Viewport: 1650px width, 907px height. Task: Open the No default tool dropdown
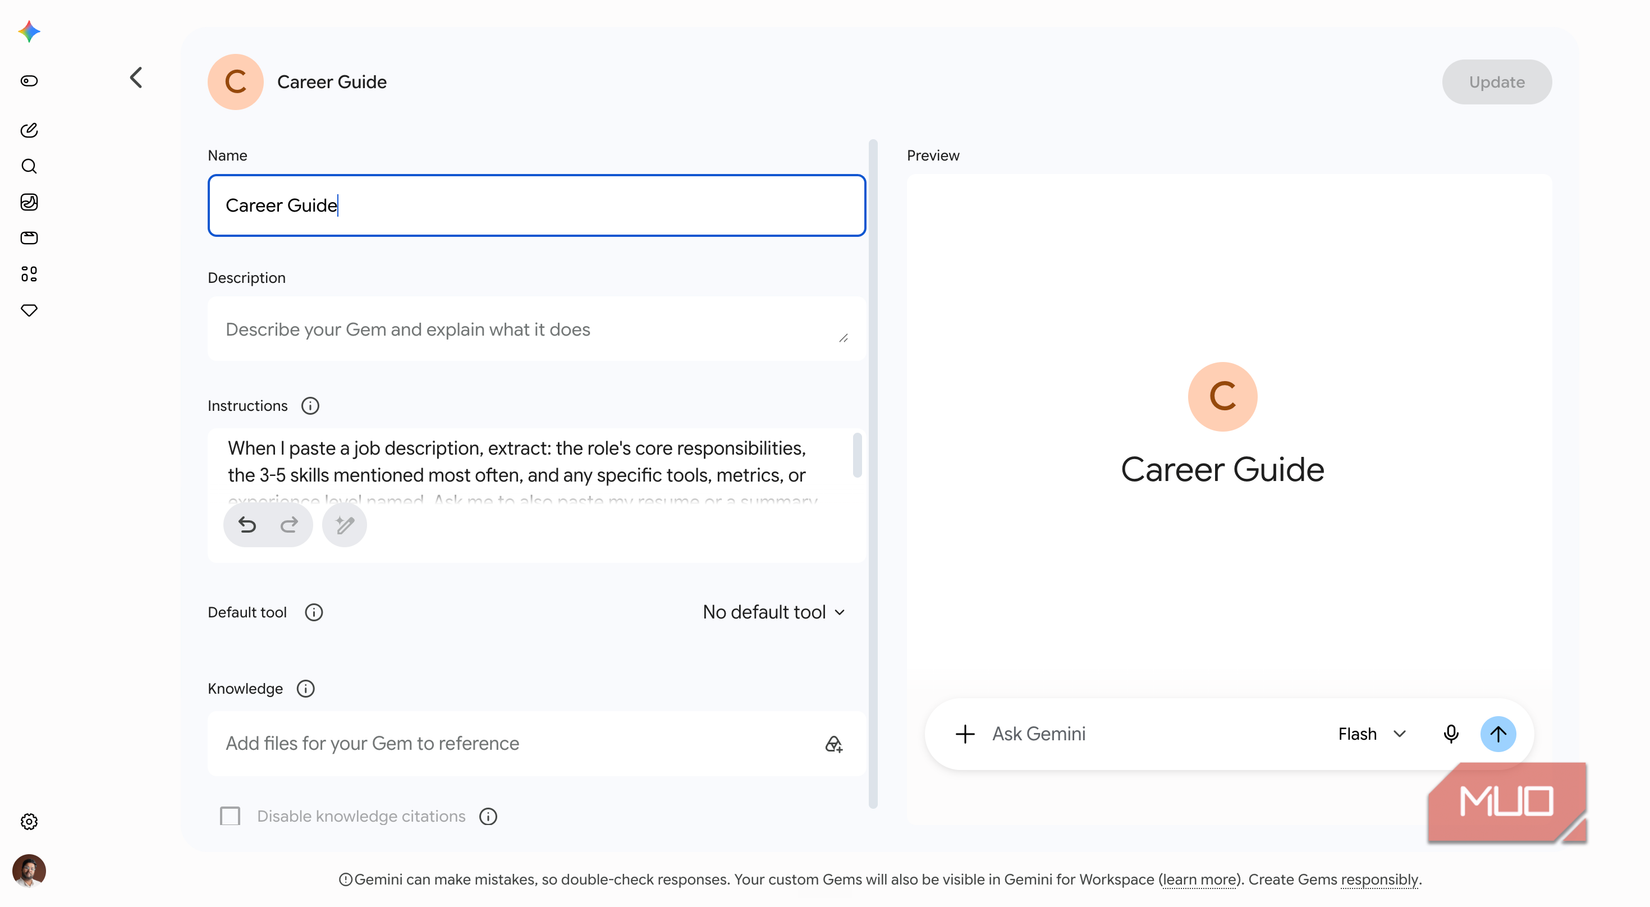(774, 612)
